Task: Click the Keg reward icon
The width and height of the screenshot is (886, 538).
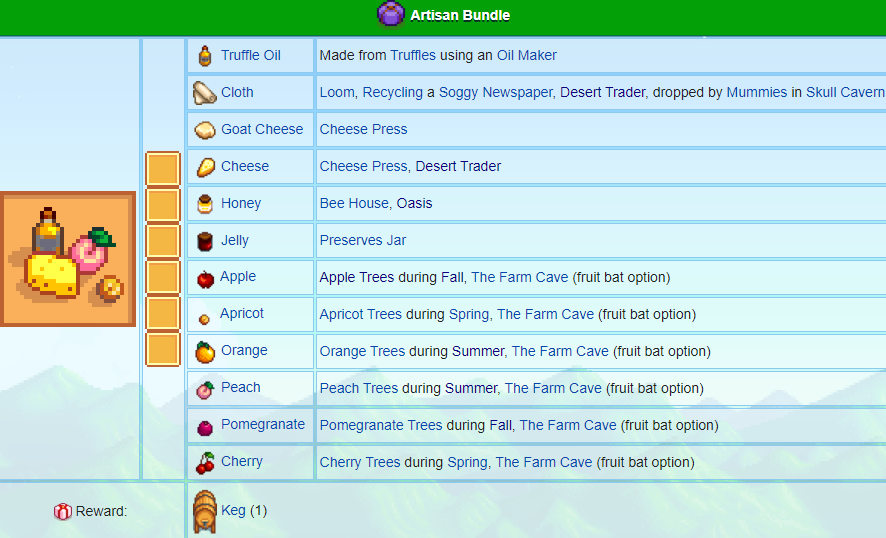Action: 203,511
